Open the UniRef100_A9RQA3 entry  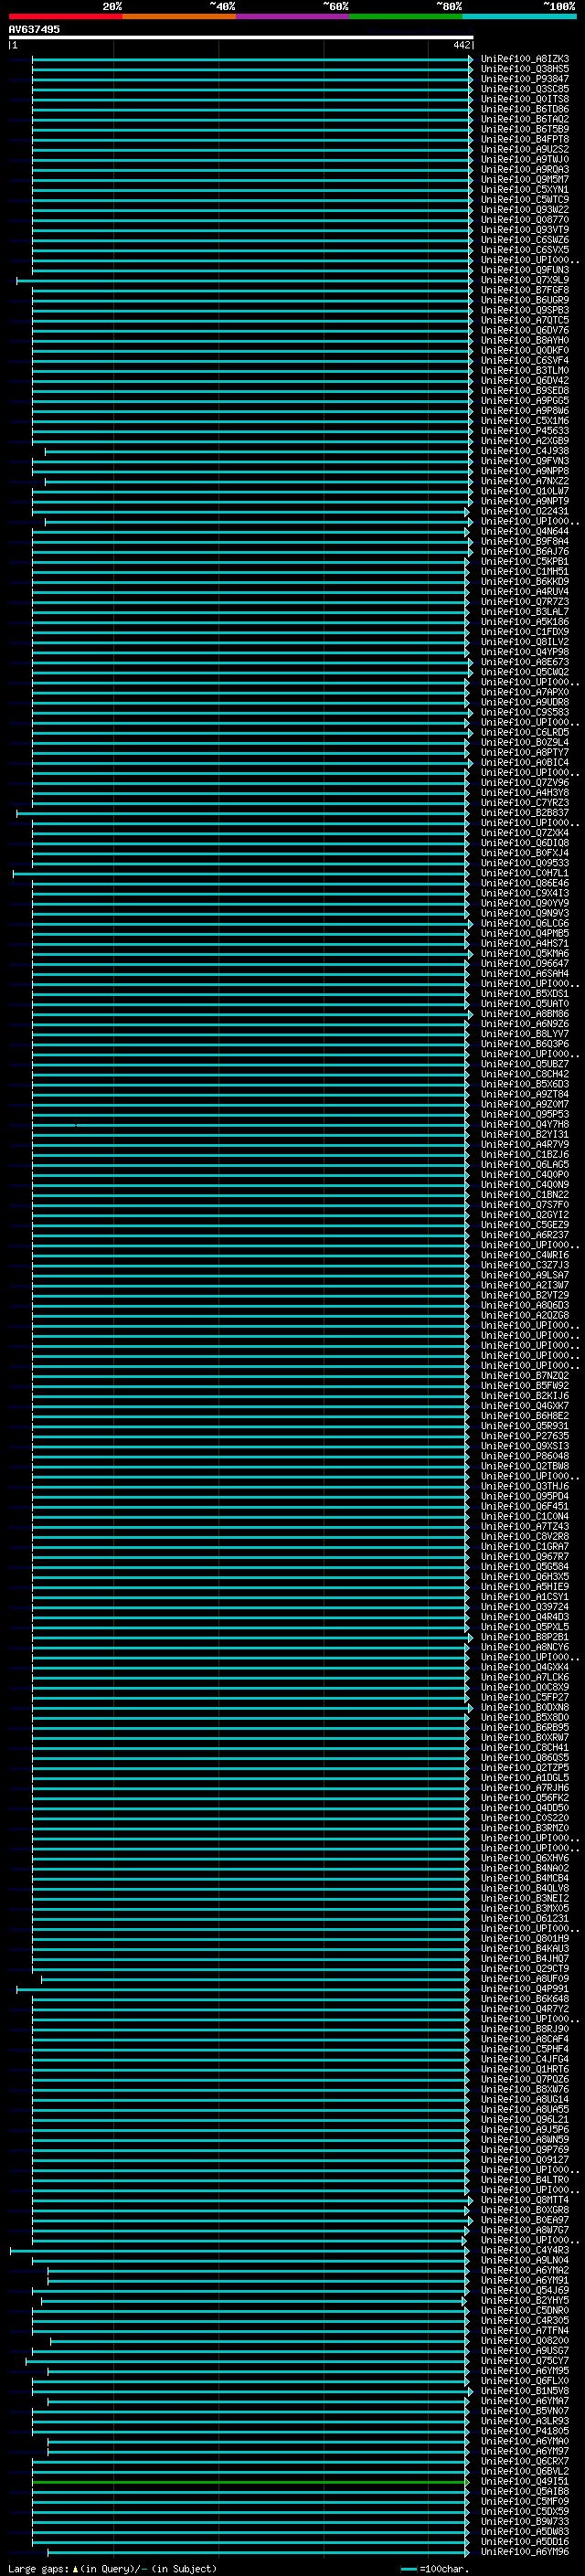525,169
